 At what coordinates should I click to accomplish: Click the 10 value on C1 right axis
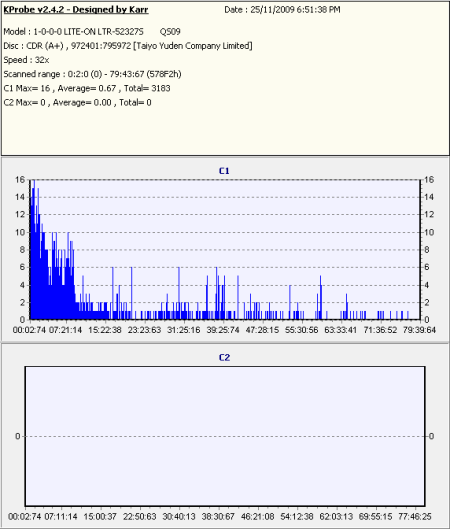428,232
